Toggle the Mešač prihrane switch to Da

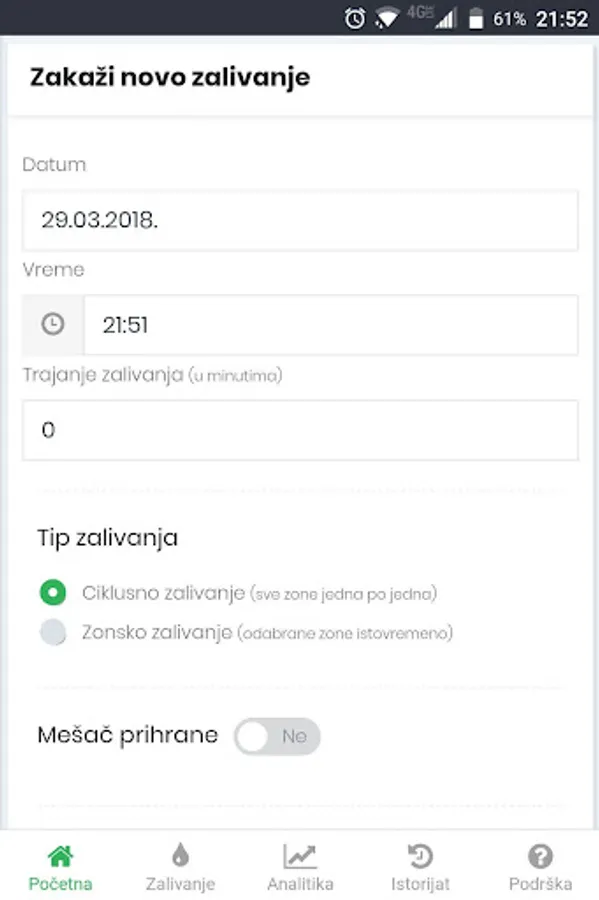[277, 736]
